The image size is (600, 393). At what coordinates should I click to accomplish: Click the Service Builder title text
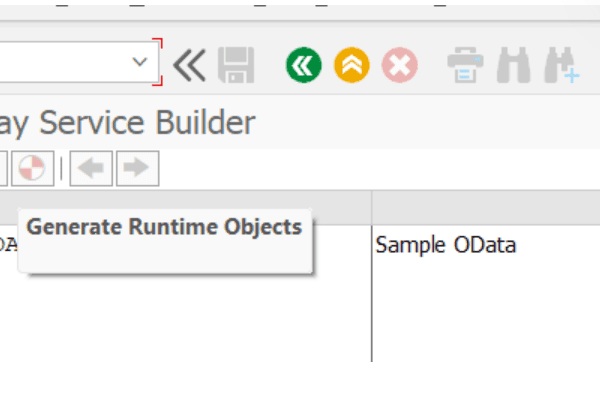pyautogui.click(x=147, y=122)
